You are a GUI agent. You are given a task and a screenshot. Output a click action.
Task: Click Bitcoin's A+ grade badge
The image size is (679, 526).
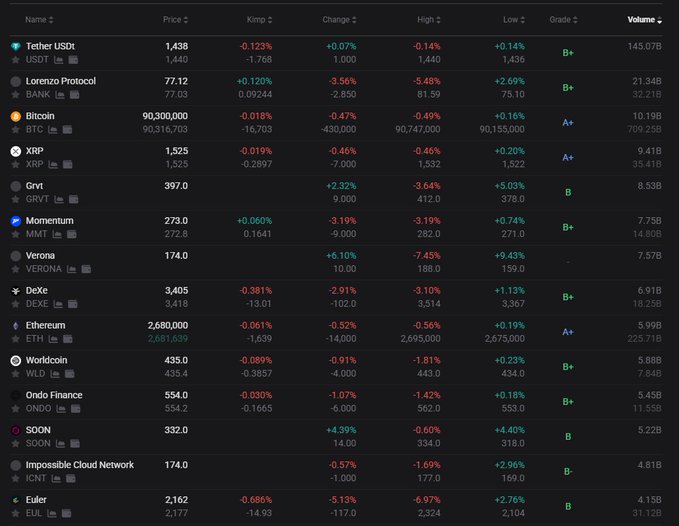pos(568,123)
